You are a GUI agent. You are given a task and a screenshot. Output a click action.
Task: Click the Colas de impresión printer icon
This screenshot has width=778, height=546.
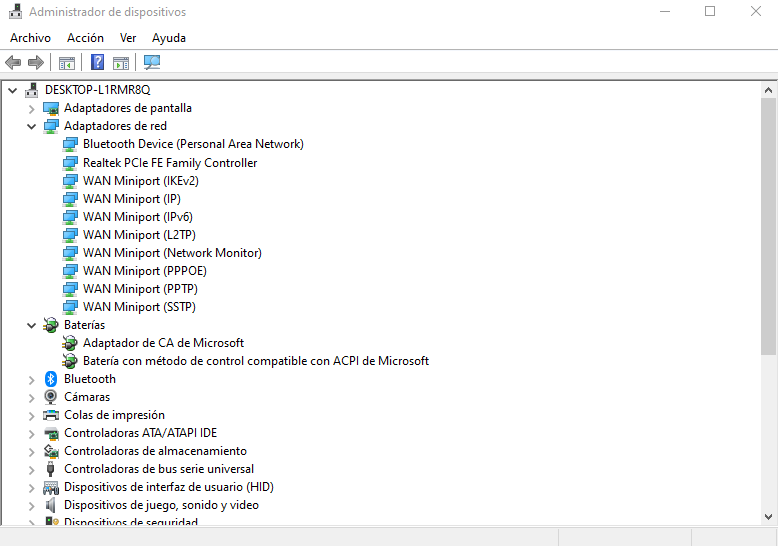51,415
